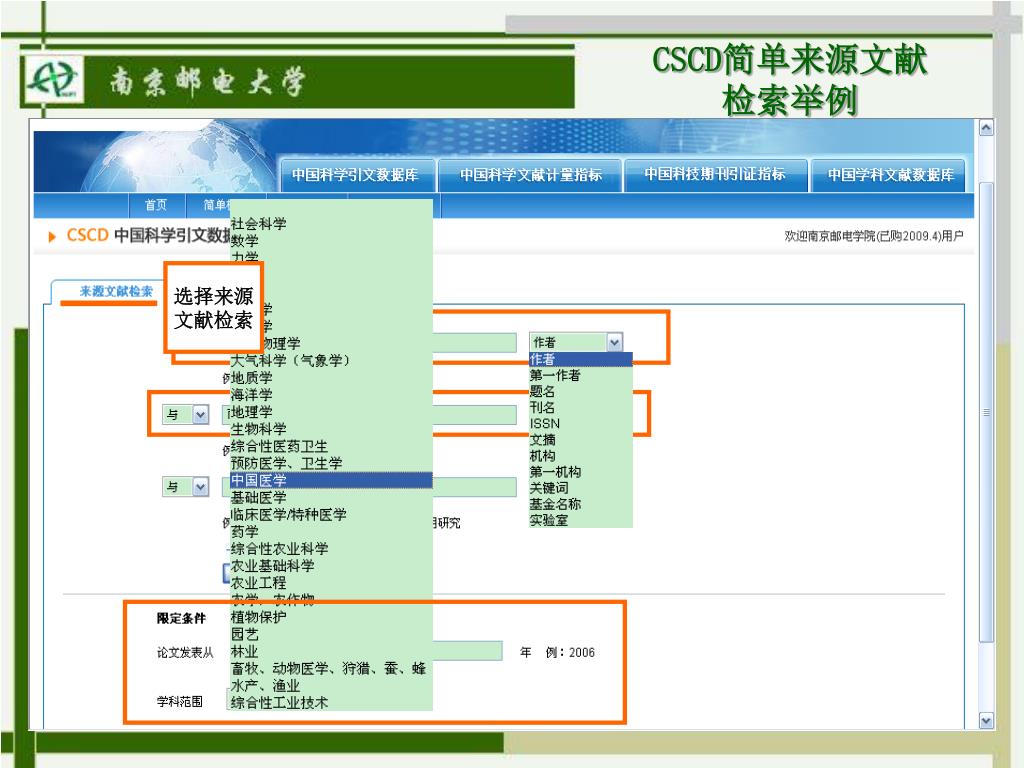The width and height of the screenshot is (1024, 768).
Task: Choose 地理学 in subject list
Action: pyautogui.click(x=331, y=412)
